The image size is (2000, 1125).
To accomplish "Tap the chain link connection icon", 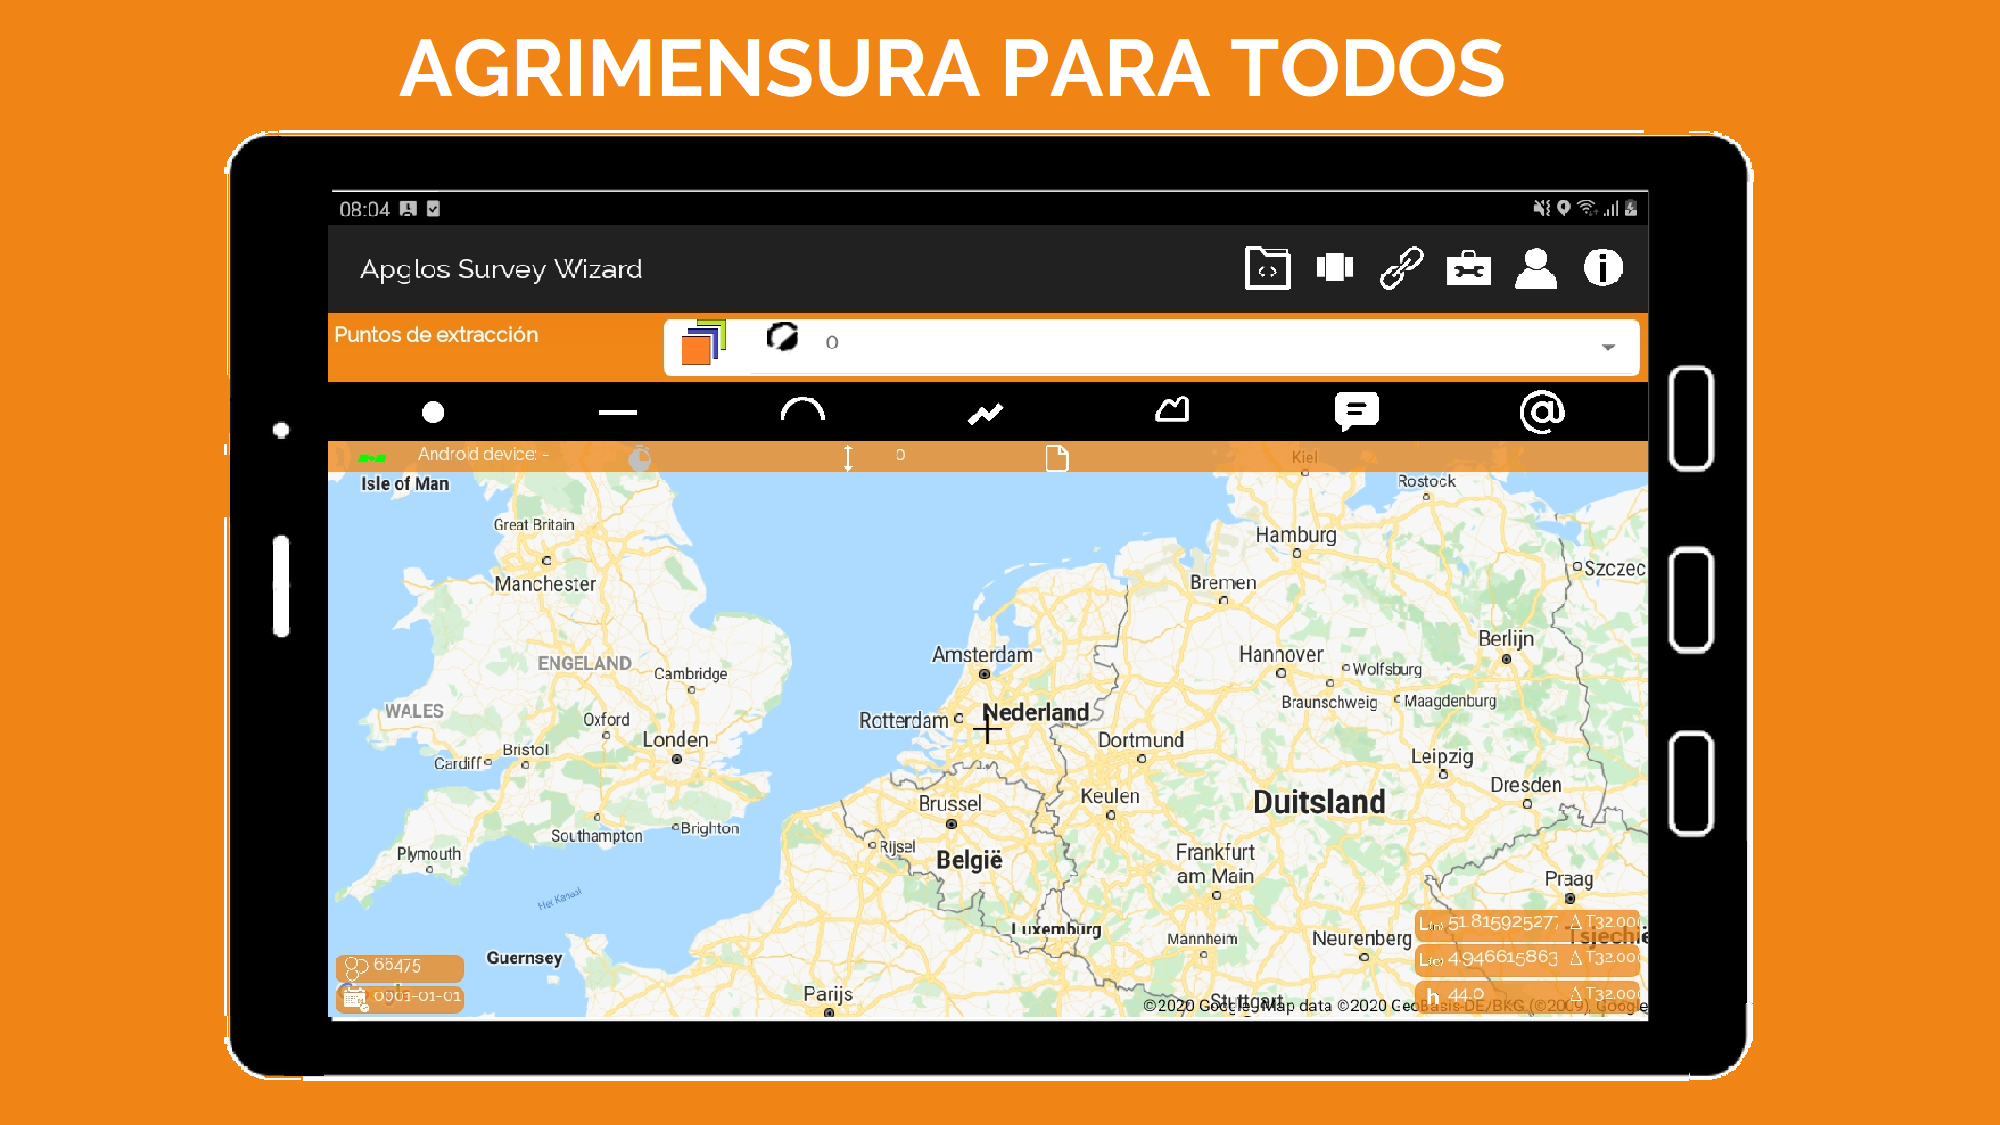I will click(1401, 268).
